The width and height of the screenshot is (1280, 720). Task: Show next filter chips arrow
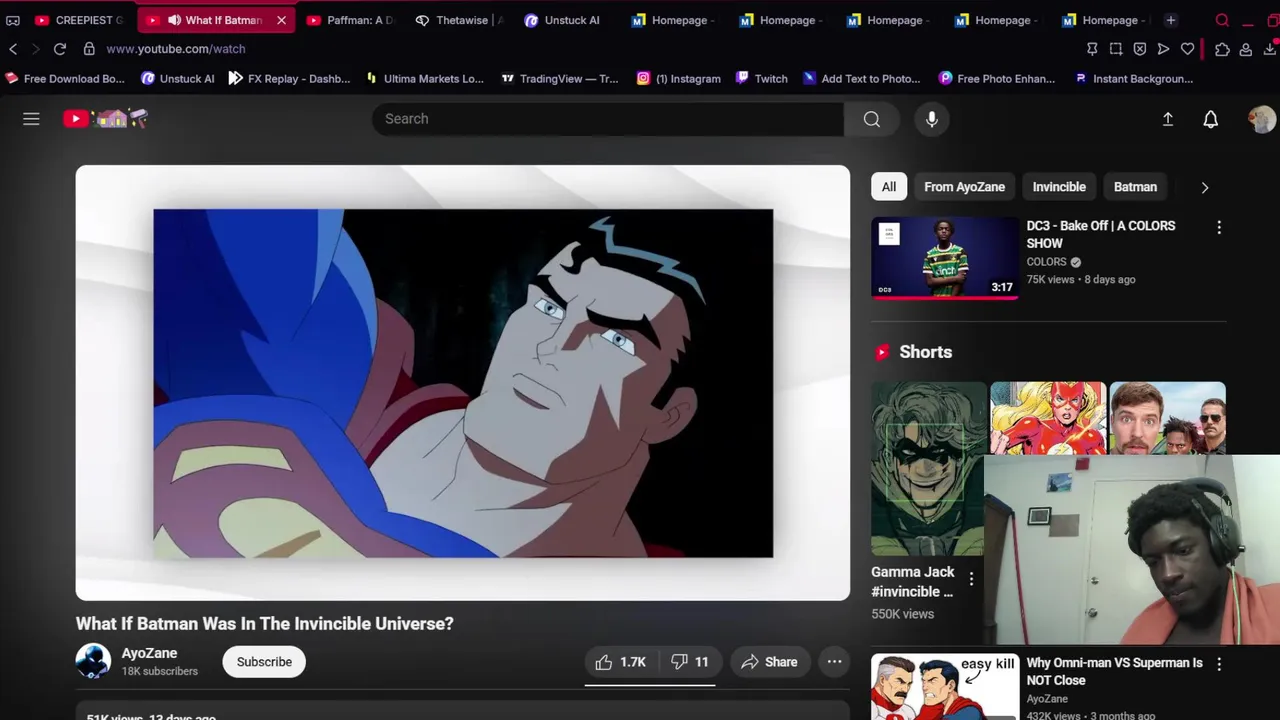1204,187
